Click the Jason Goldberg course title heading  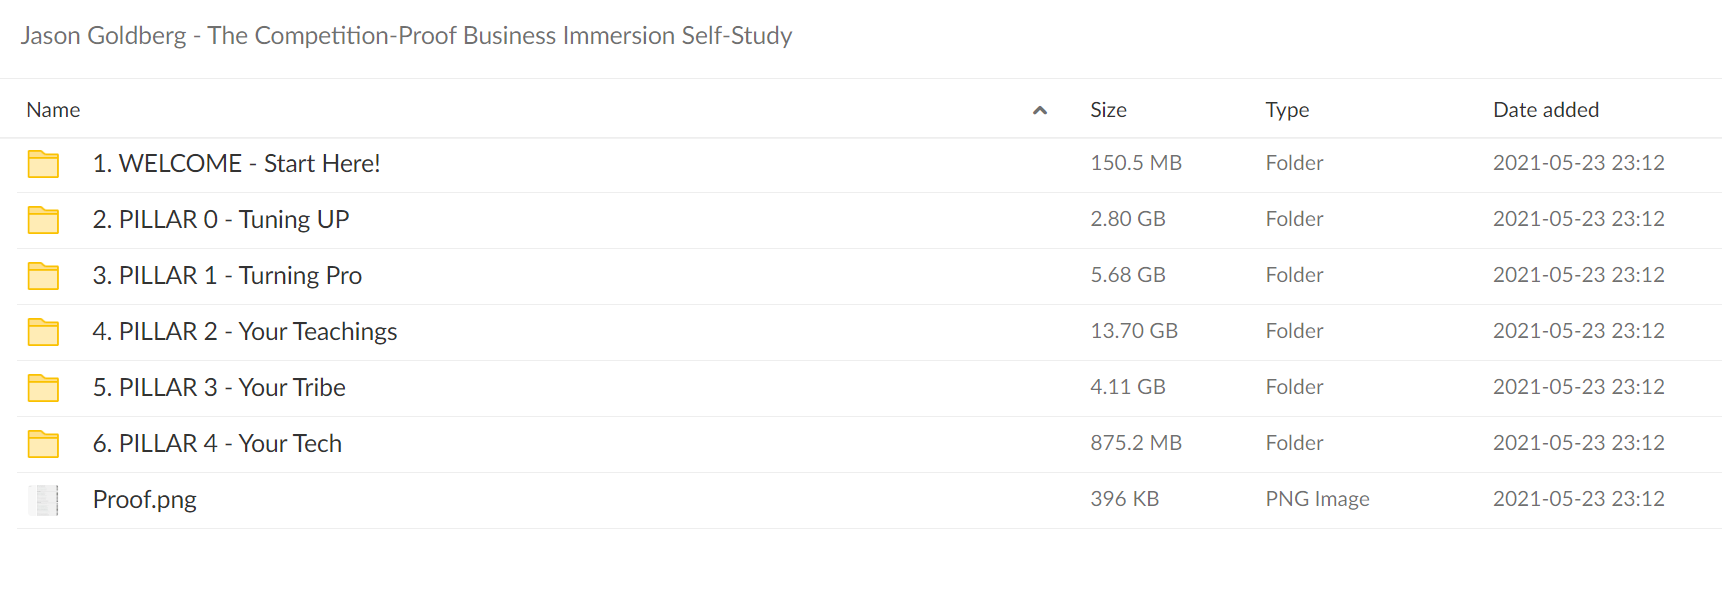click(x=406, y=36)
